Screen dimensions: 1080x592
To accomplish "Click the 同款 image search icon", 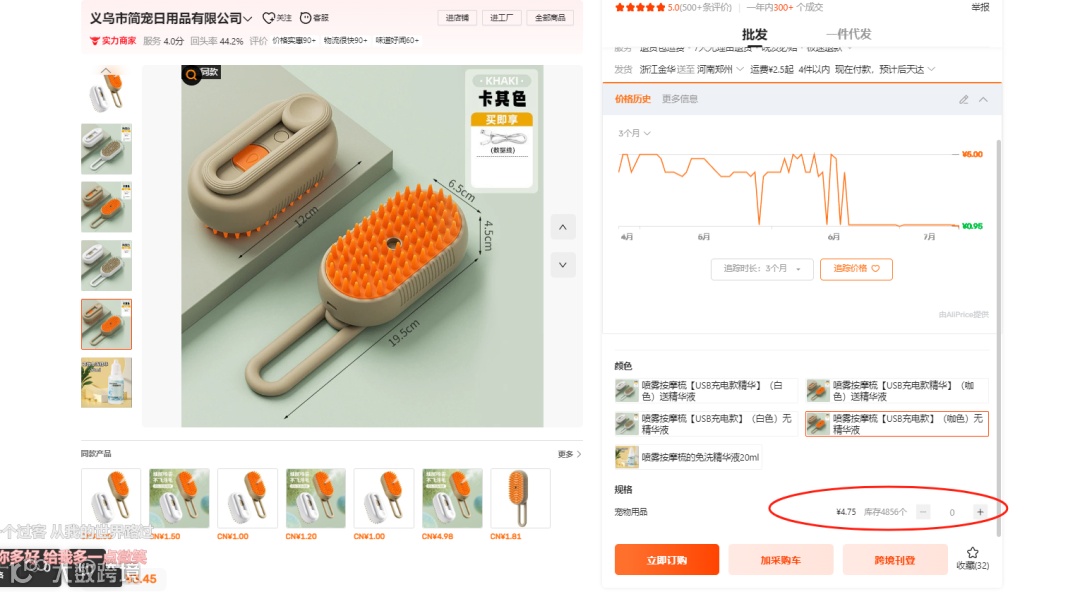I will click(x=191, y=74).
